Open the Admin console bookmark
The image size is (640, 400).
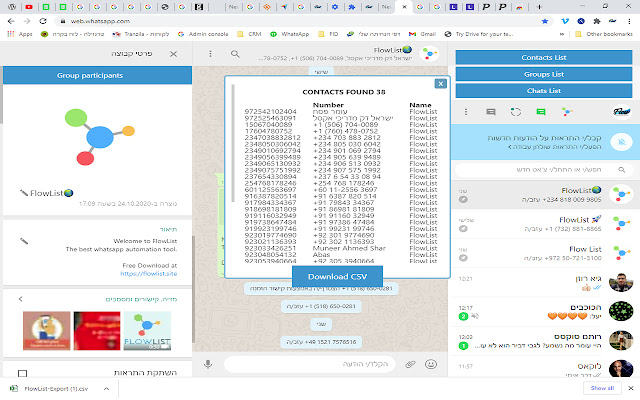pos(203,34)
